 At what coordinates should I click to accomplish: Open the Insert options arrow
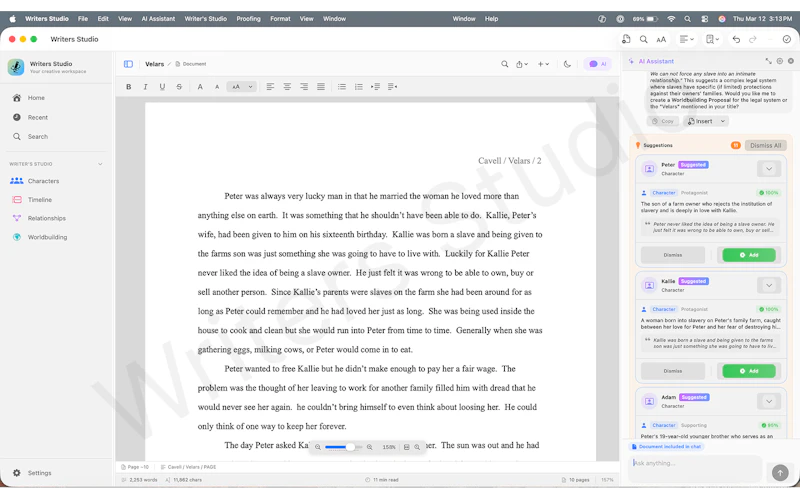click(722, 121)
